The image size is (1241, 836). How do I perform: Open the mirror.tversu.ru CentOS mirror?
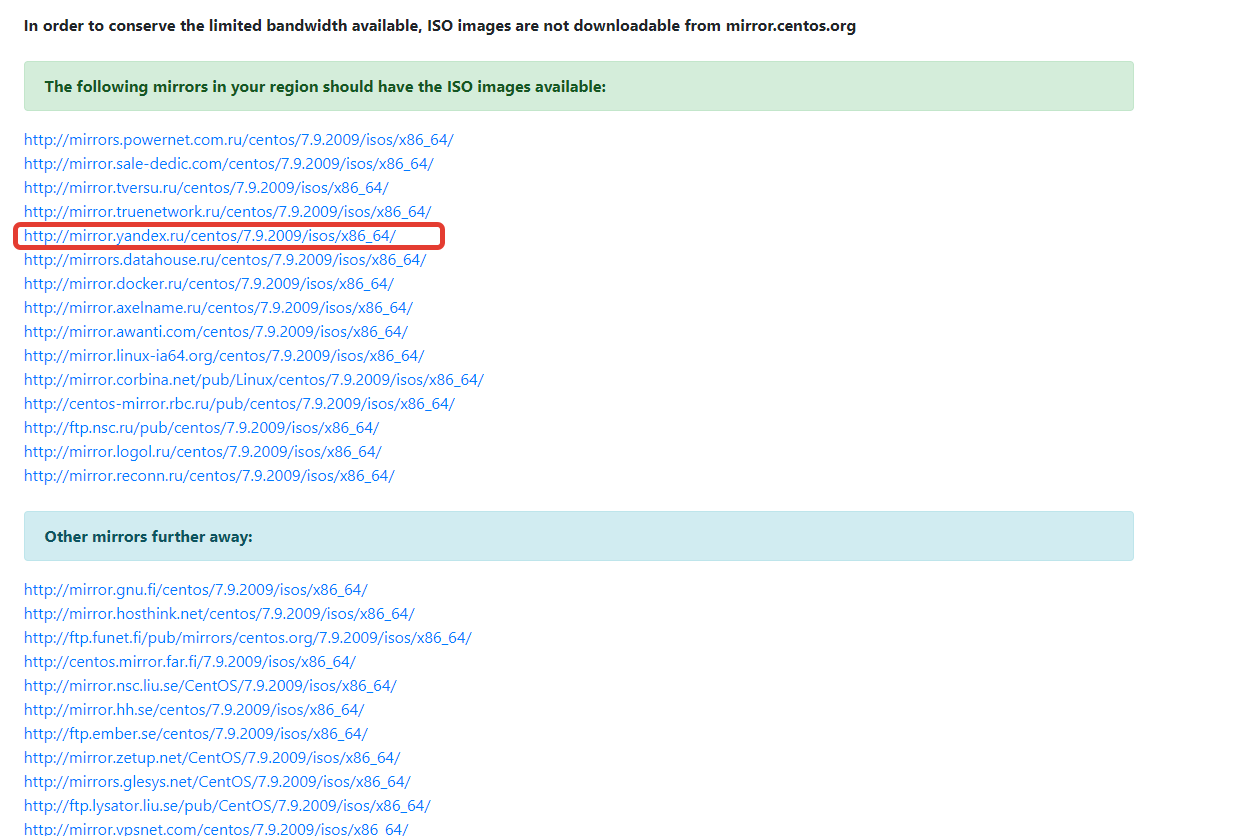(x=206, y=187)
